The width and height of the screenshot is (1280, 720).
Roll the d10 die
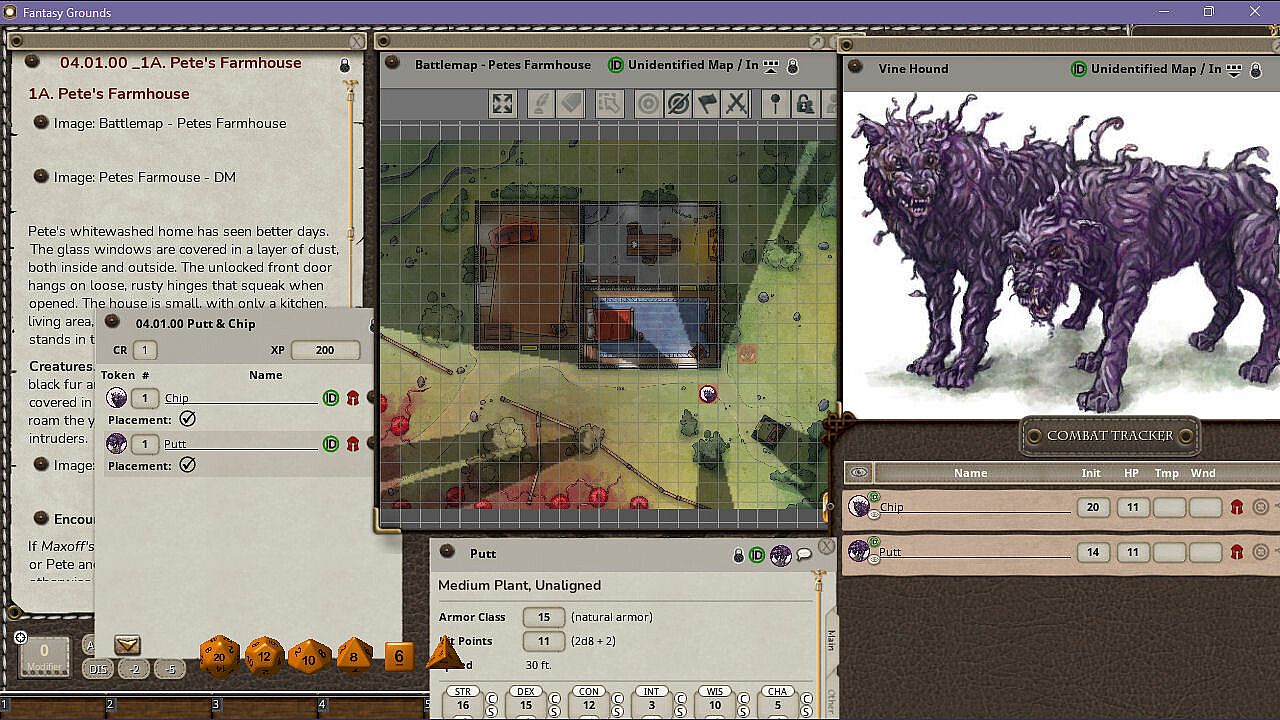pos(309,658)
